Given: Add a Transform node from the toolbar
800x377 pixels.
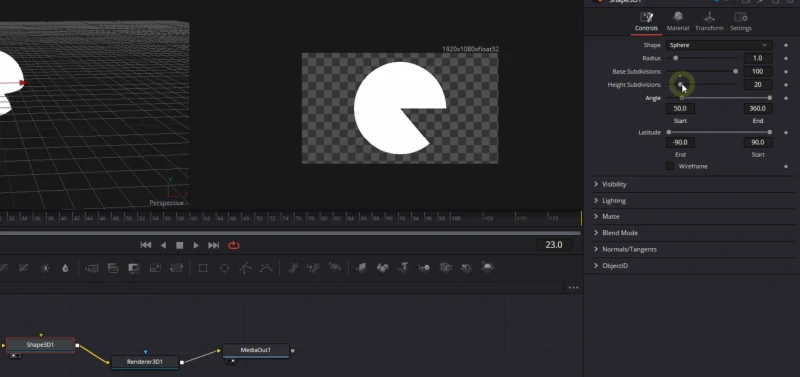Looking at the screenshot, I should (177, 268).
